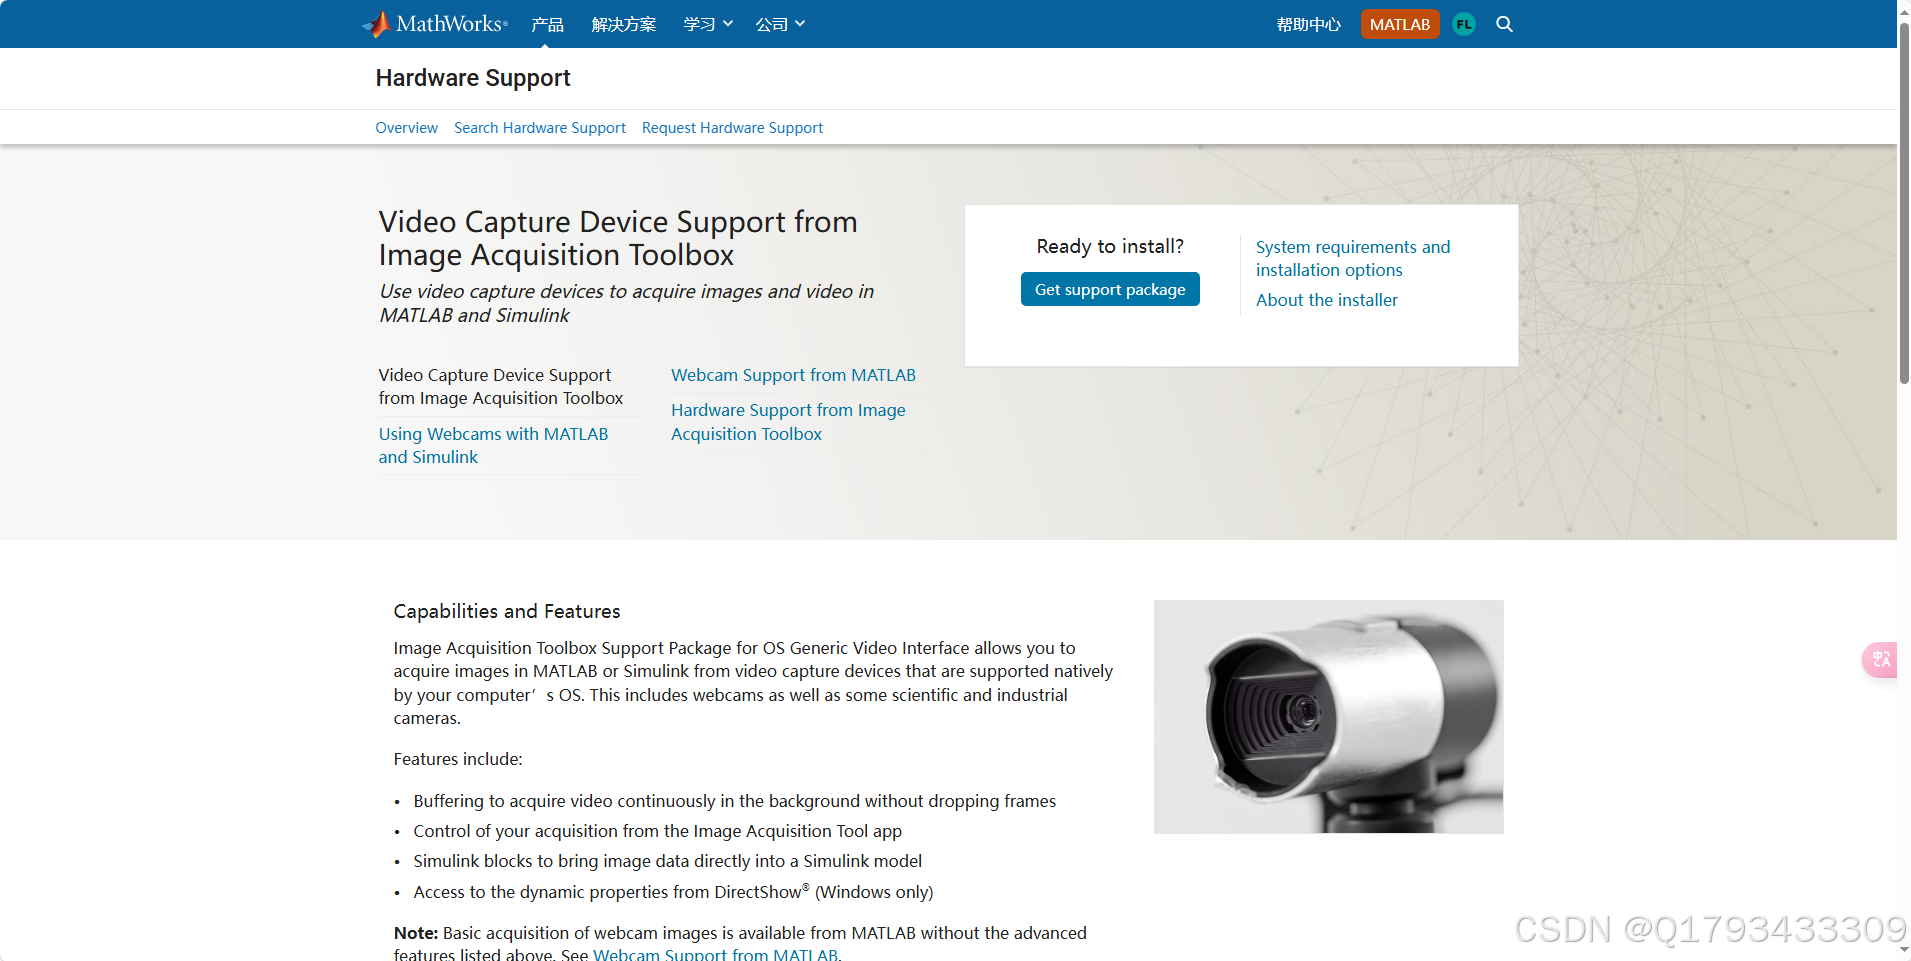
Task: Expand the 学习 dropdown menu
Action: tap(708, 24)
